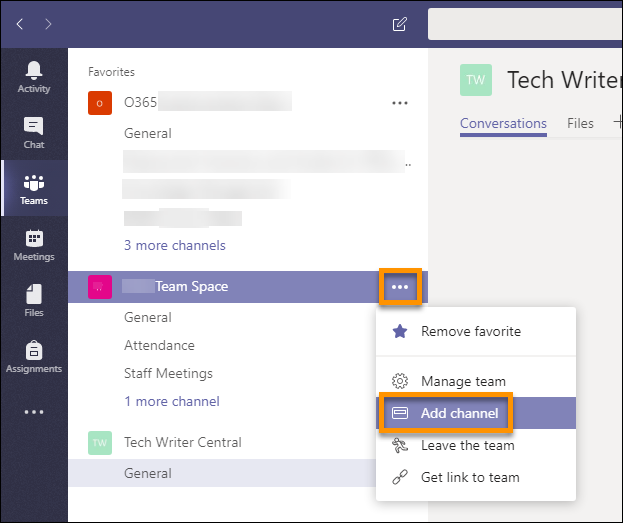This screenshot has width=623, height=523.
Task: Expand 1 more channel link
Action: pos(171,401)
